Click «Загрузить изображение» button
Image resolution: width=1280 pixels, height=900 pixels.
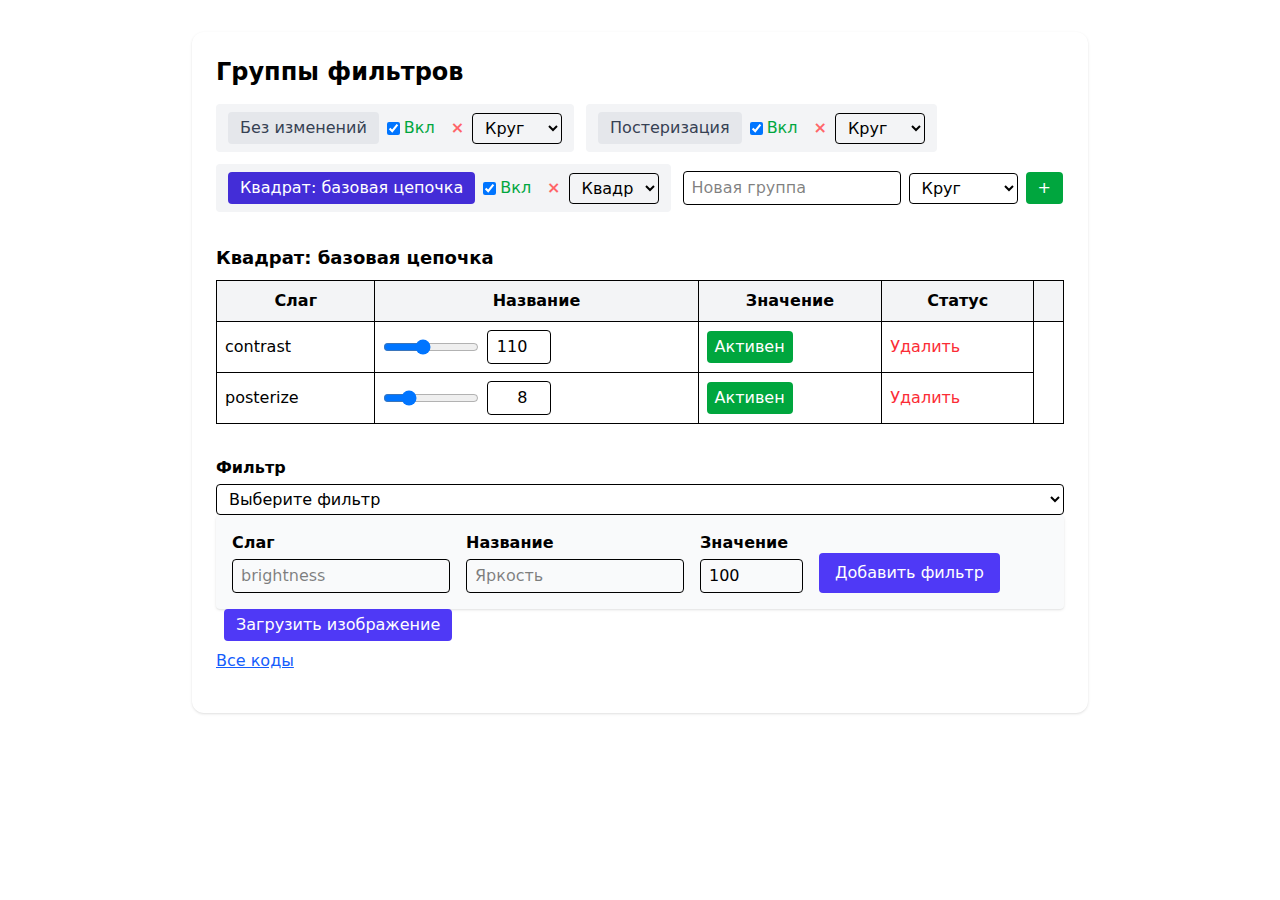coord(338,625)
